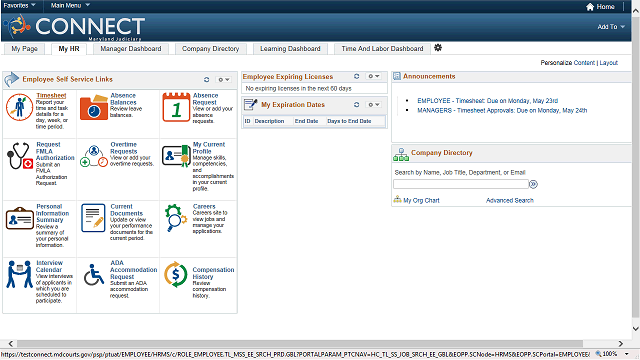
Task: Refresh the Employee Self Service Links pagelet
Action: click(x=207, y=80)
